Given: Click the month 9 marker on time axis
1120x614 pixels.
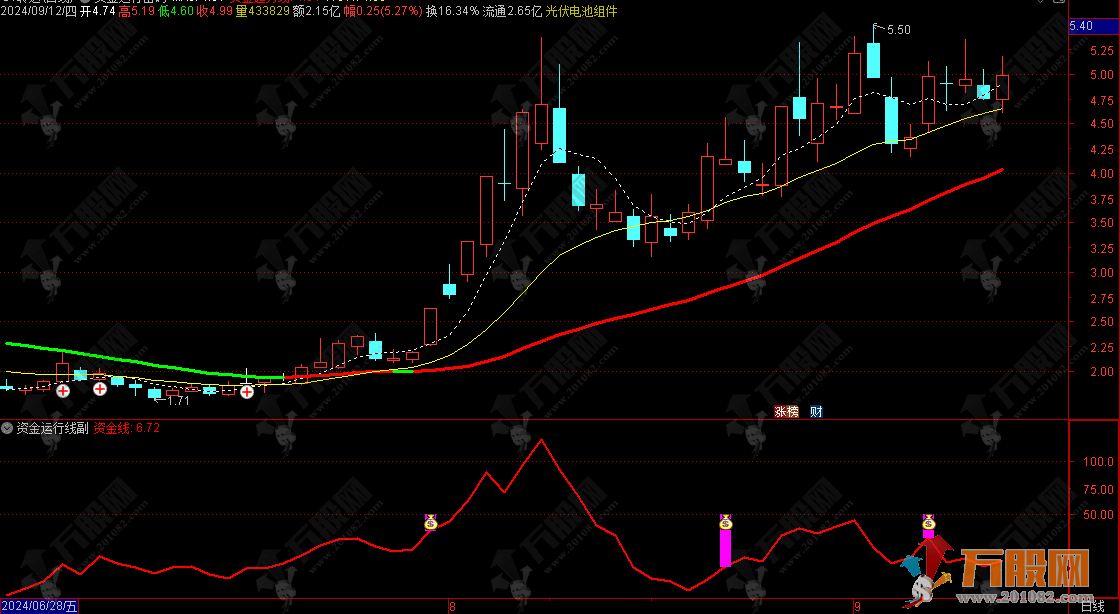Looking at the screenshot, I should (858, 606).
